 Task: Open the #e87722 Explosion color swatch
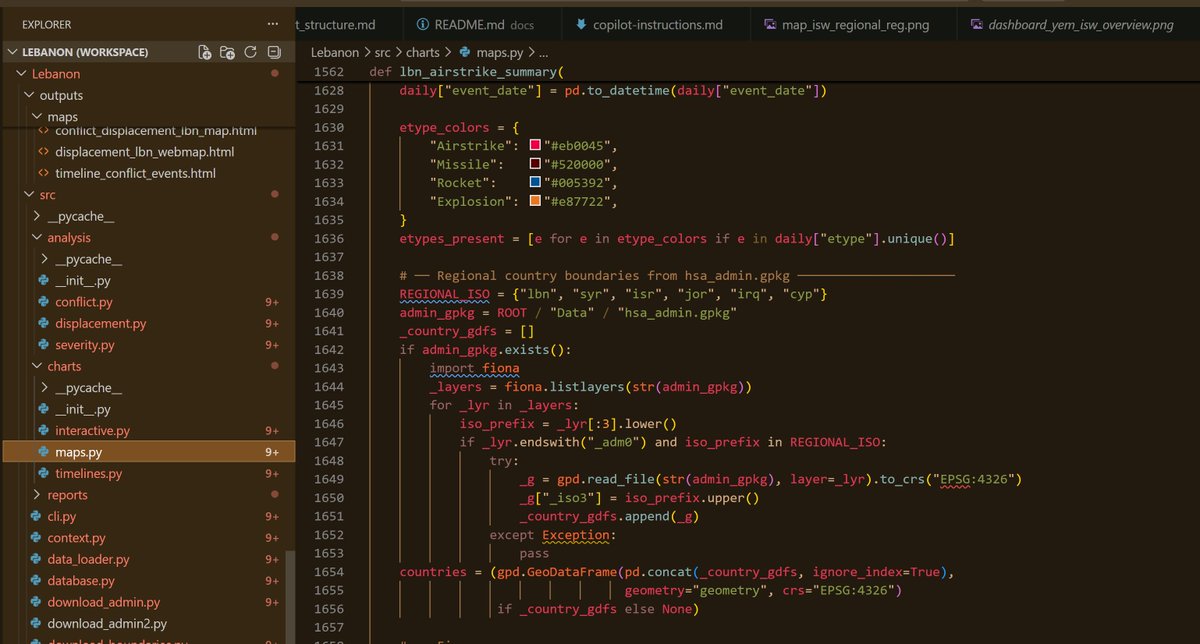coord(536,202)
